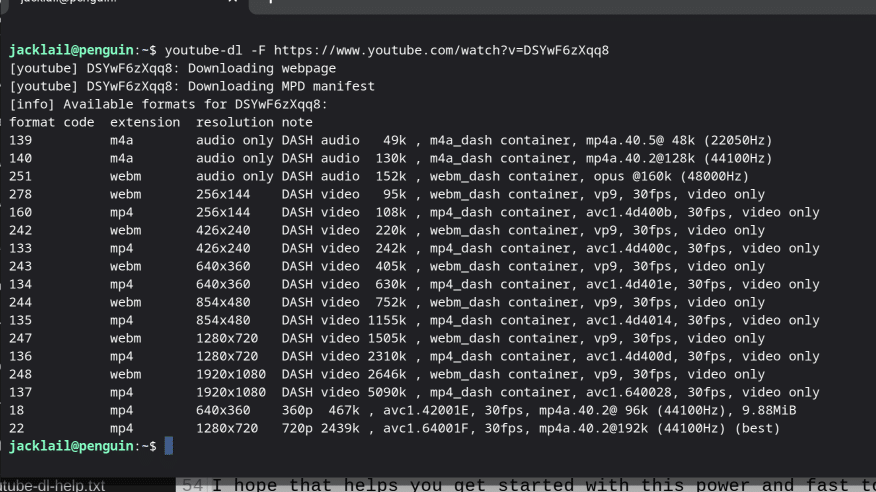This screenshot has height=492, width=876.
Task: Click line number 54 in the gutter
Action: pos(193,485)
